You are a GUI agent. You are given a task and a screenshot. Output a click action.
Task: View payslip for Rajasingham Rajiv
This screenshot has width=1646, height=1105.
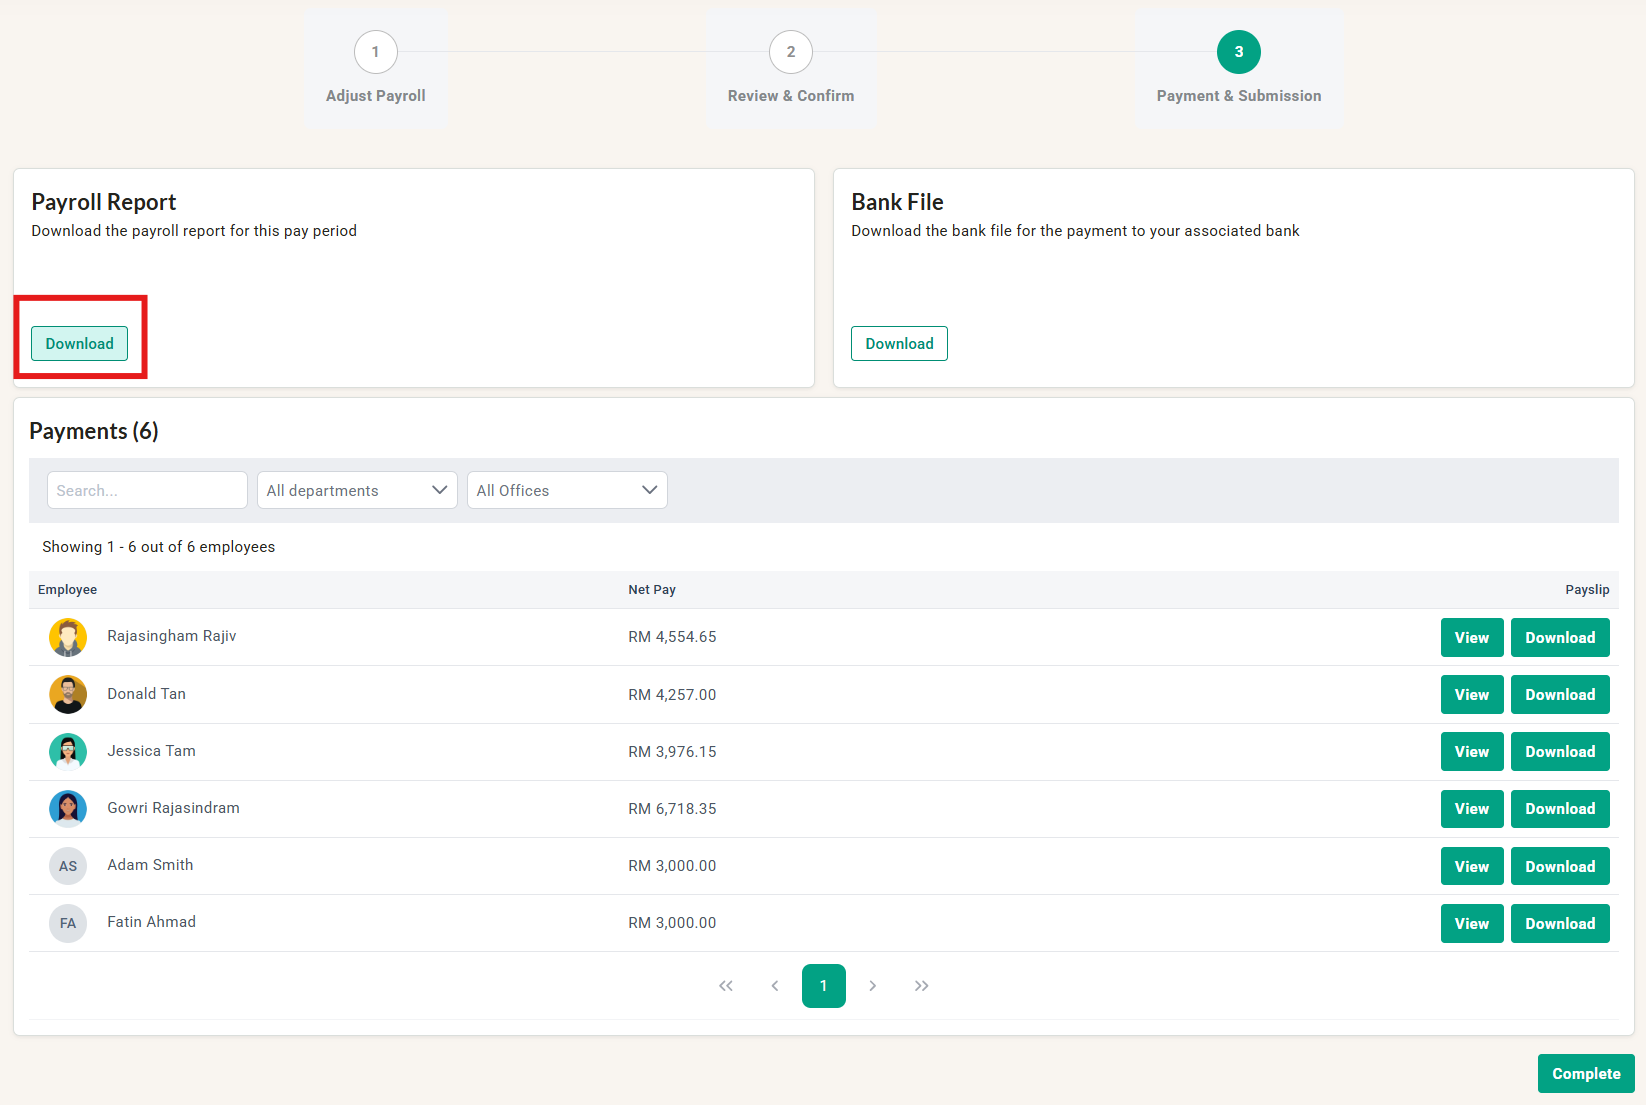pyautogui.click(x=1472, y=637)
